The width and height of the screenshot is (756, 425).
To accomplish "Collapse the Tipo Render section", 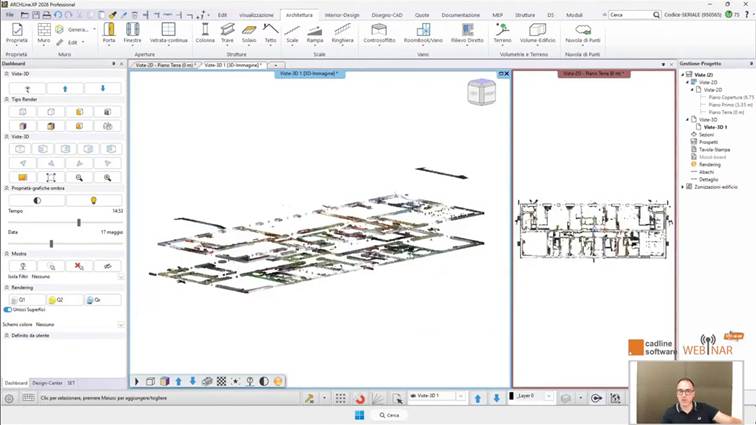I will tap(7, 99).
